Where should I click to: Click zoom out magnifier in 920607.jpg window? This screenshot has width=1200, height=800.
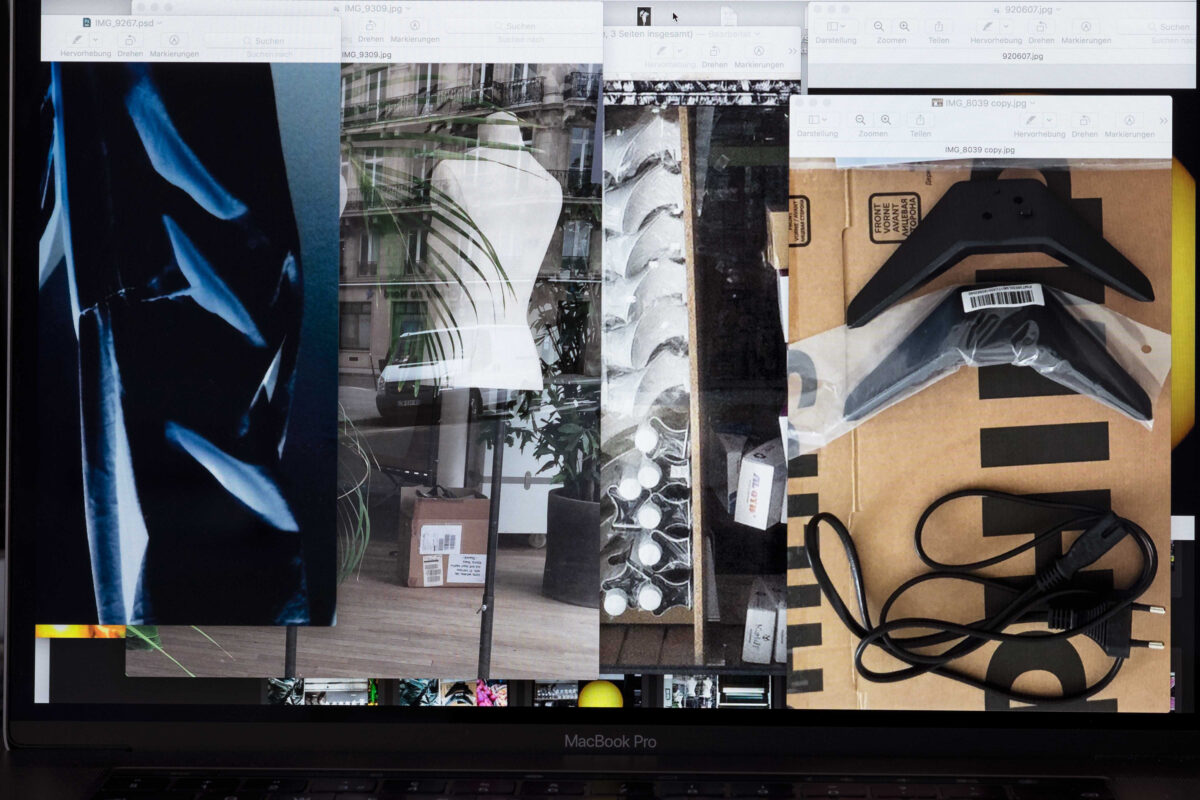point(878,26)
